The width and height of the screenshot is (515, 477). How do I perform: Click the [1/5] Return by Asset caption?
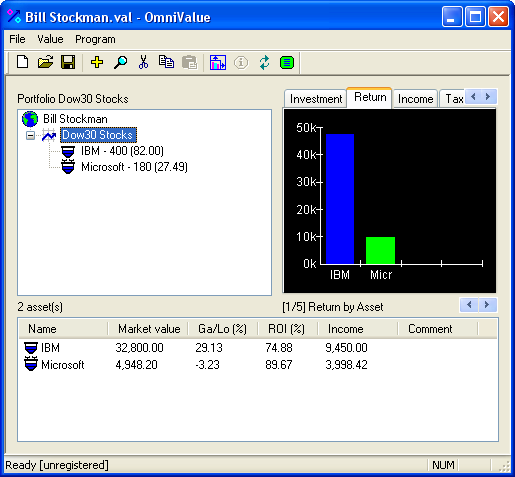[333, 307]
